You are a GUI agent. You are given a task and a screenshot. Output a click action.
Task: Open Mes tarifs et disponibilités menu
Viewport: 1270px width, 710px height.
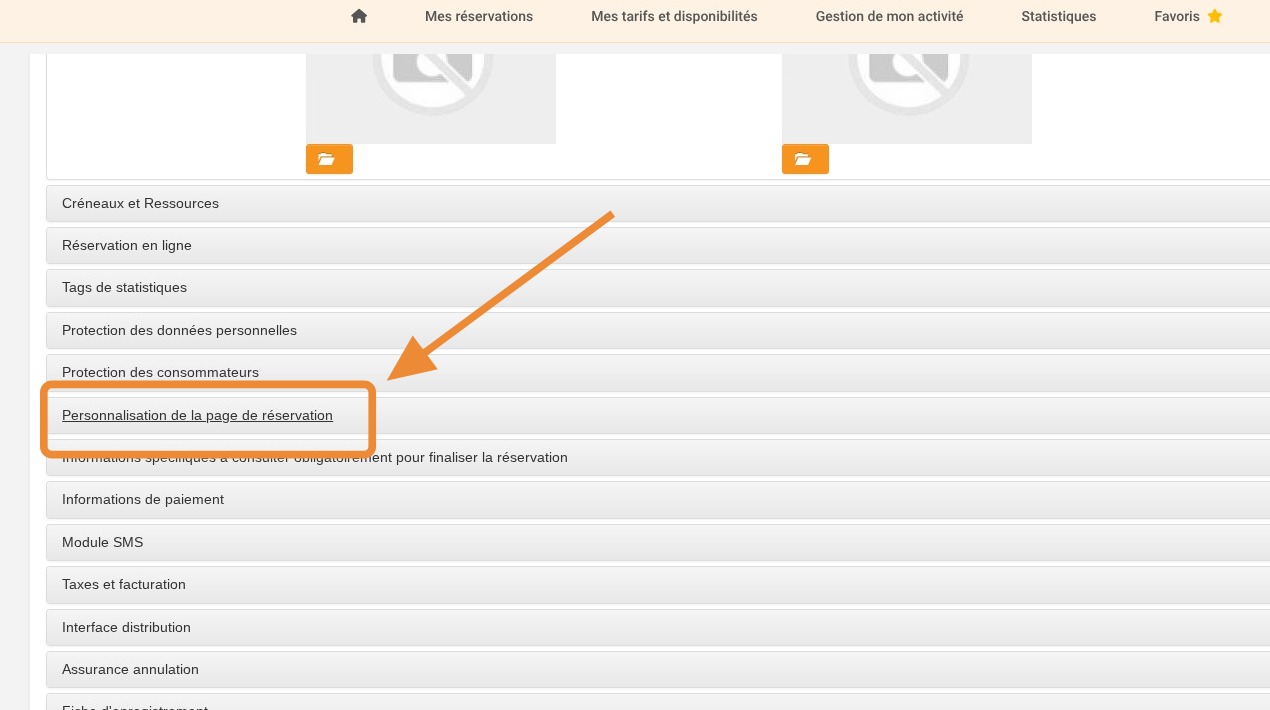674,16
